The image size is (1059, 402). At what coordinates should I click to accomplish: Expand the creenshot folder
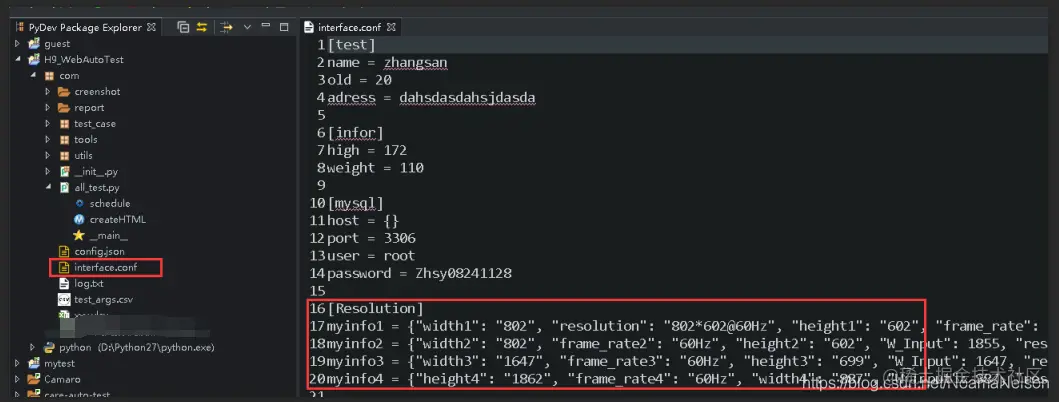pos(47,91)
